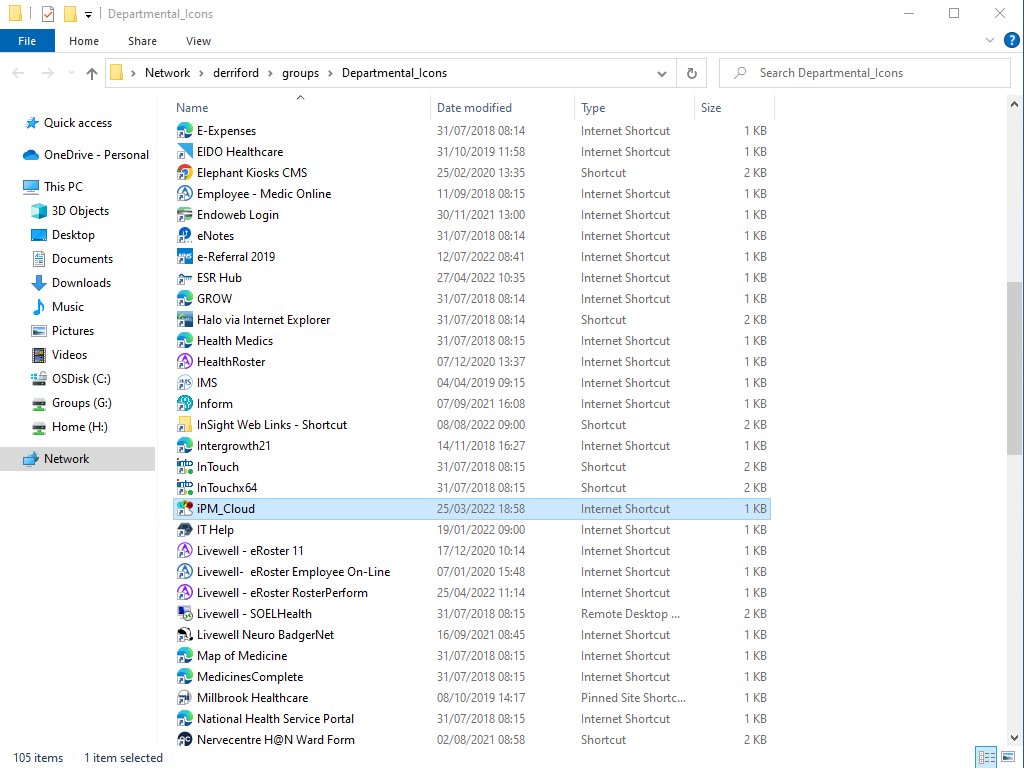
Task: Select the National Health Service Portal file
Action: [472, 719]
